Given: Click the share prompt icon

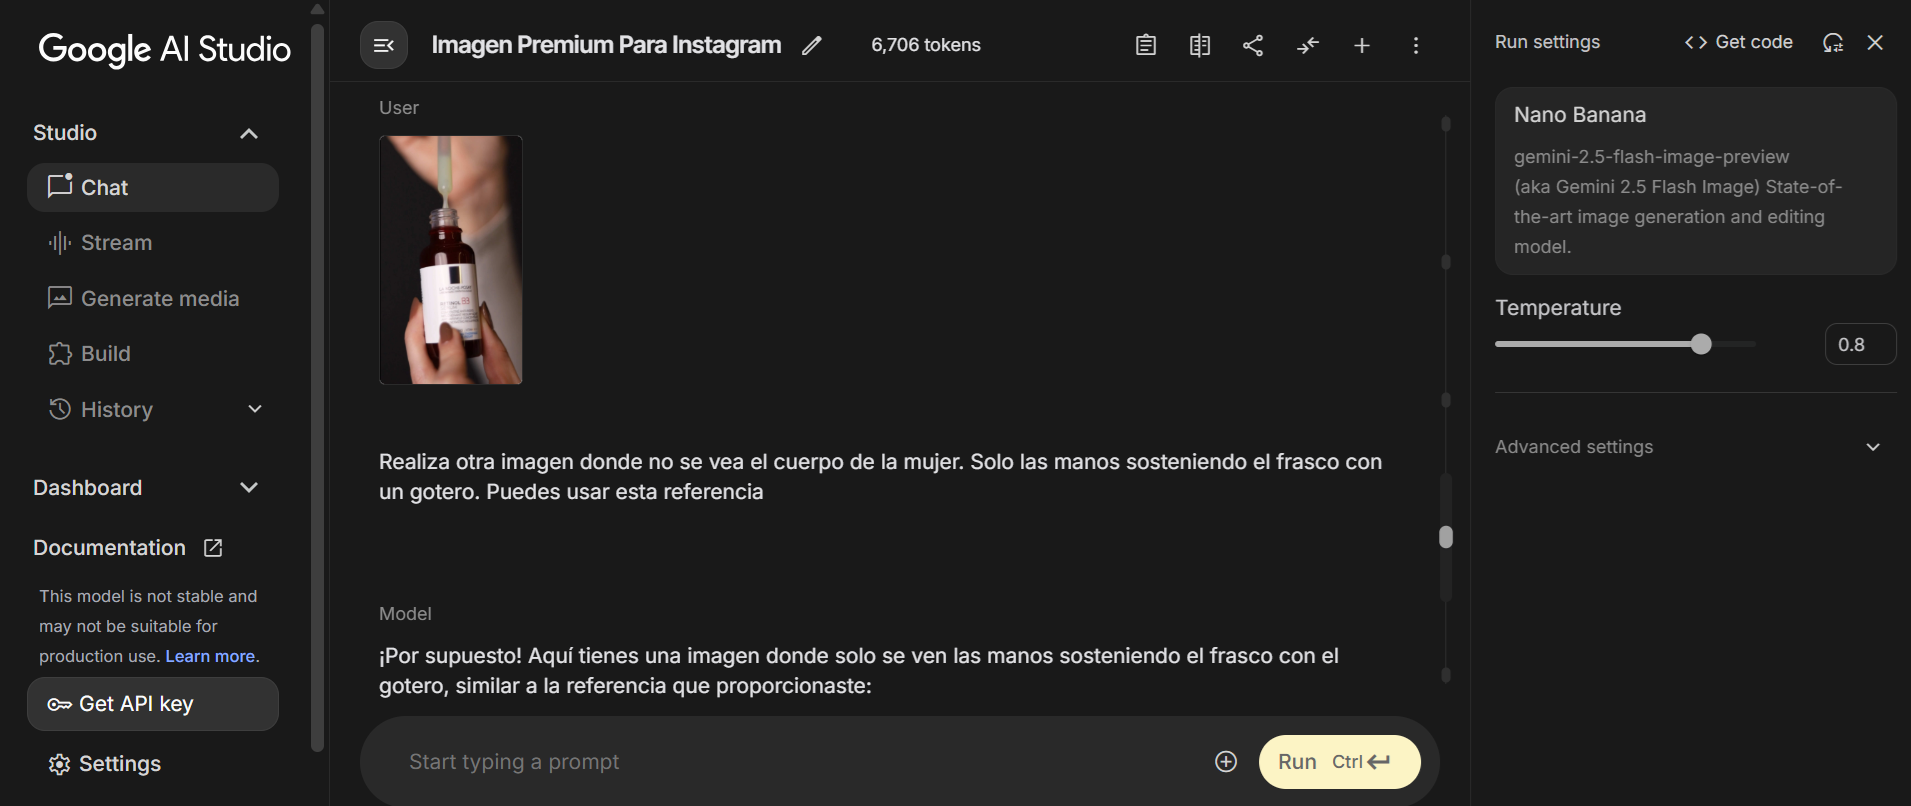Looking at the screenshot, I should coord(1253,45).
